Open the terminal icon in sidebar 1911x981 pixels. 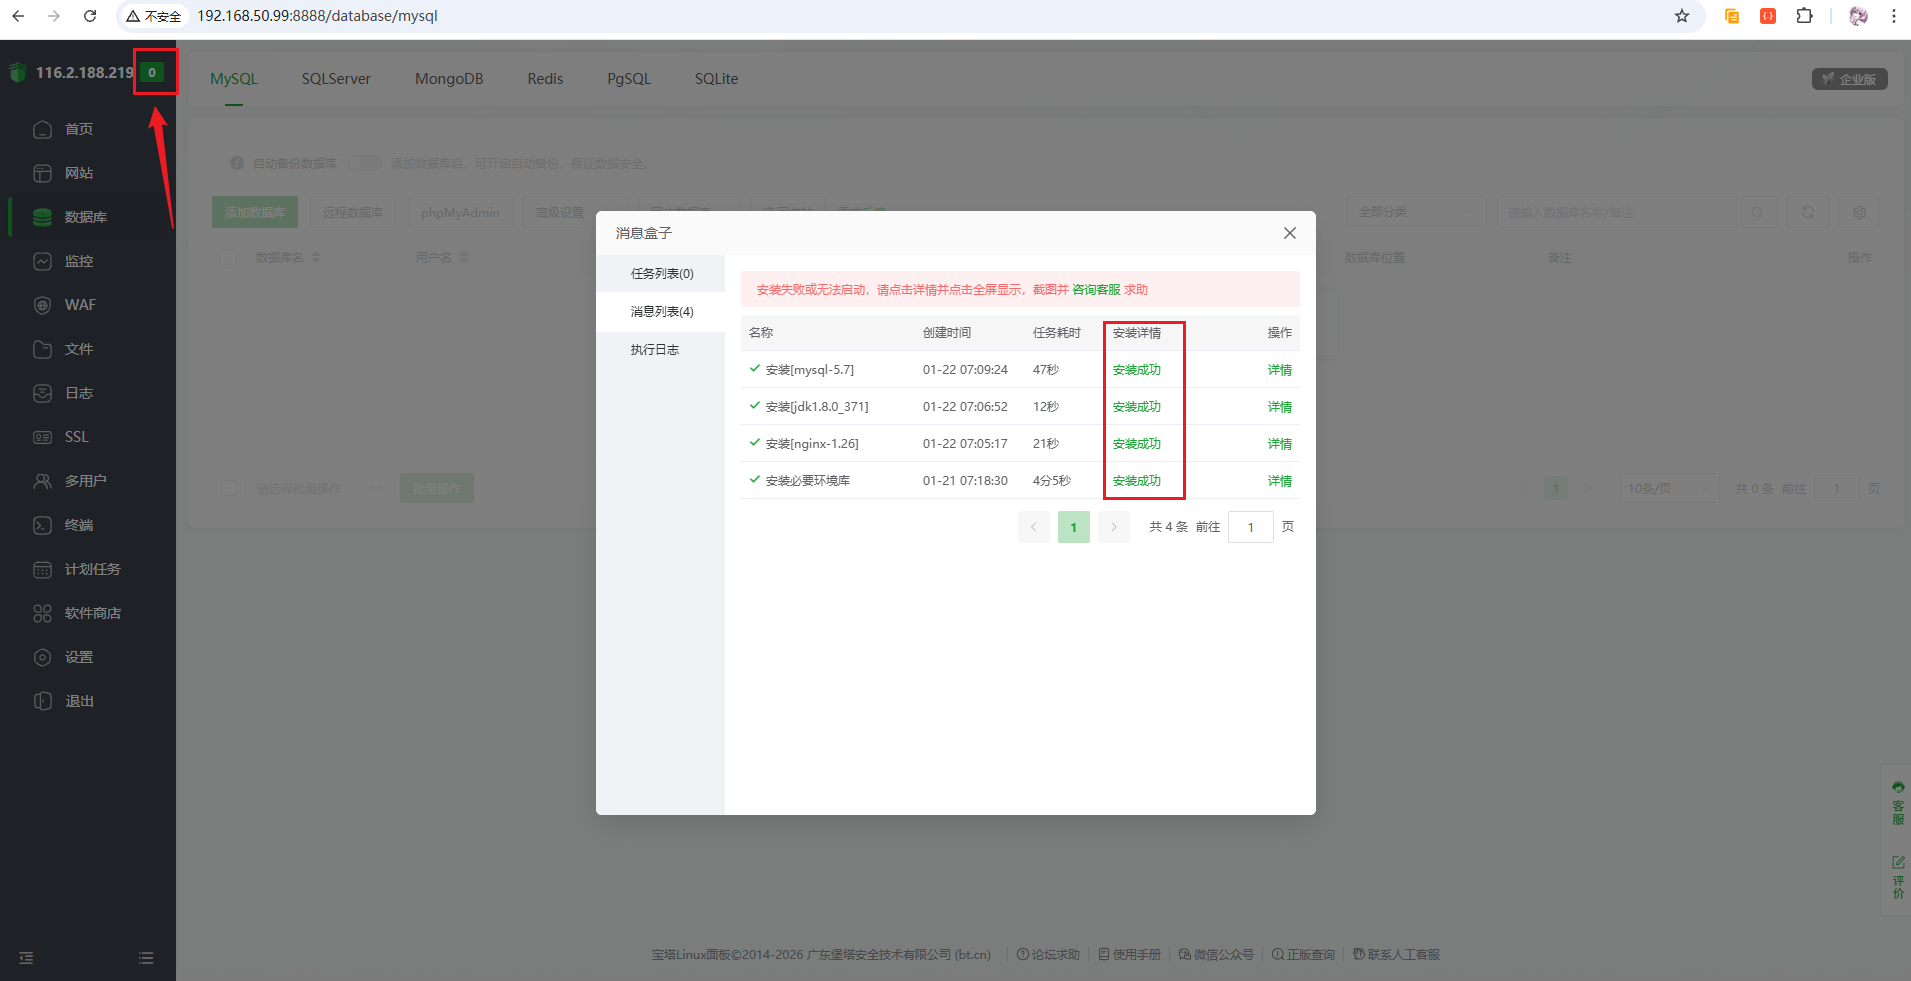pyautogui.click(x=42, y=525)
